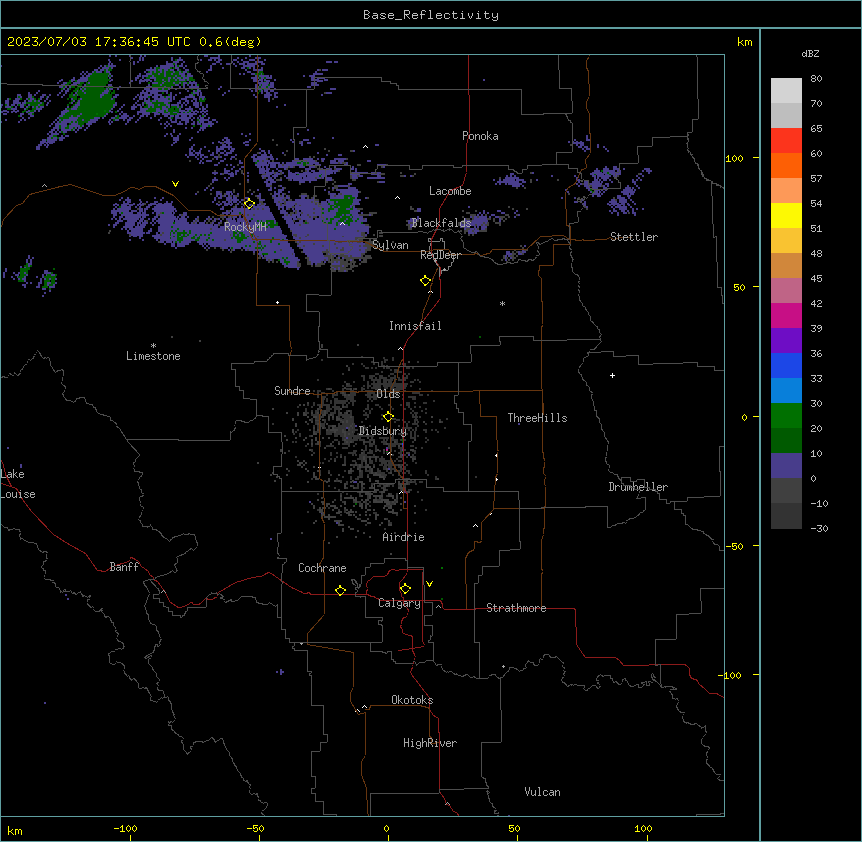
Task: Select the purple 10 dBZ legend color
Action: click(x=786, y=466)
